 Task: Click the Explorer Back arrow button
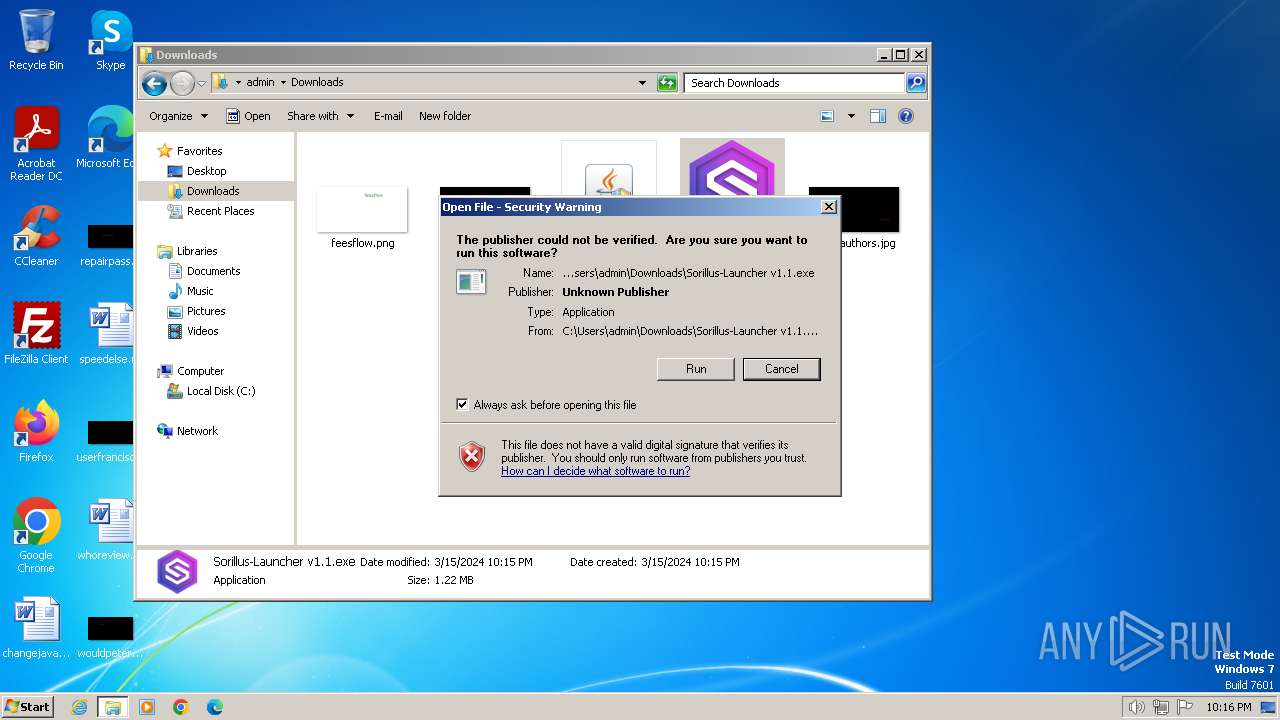pyautogui.click(x=154, y=83)
